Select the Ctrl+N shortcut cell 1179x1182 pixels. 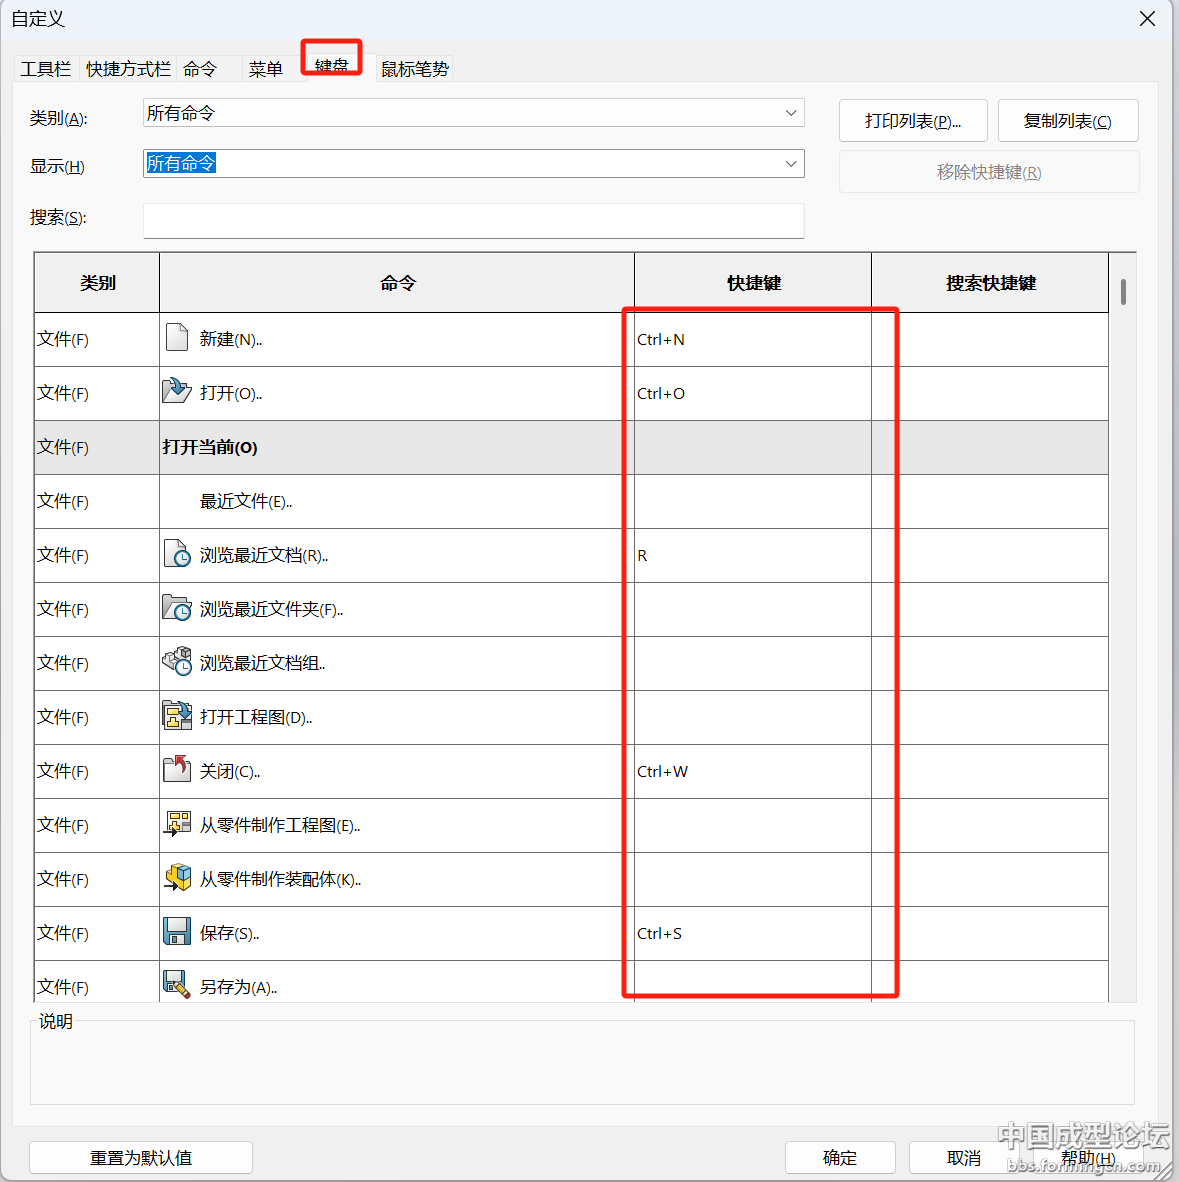pyautogui.click(x=753, y=339)
